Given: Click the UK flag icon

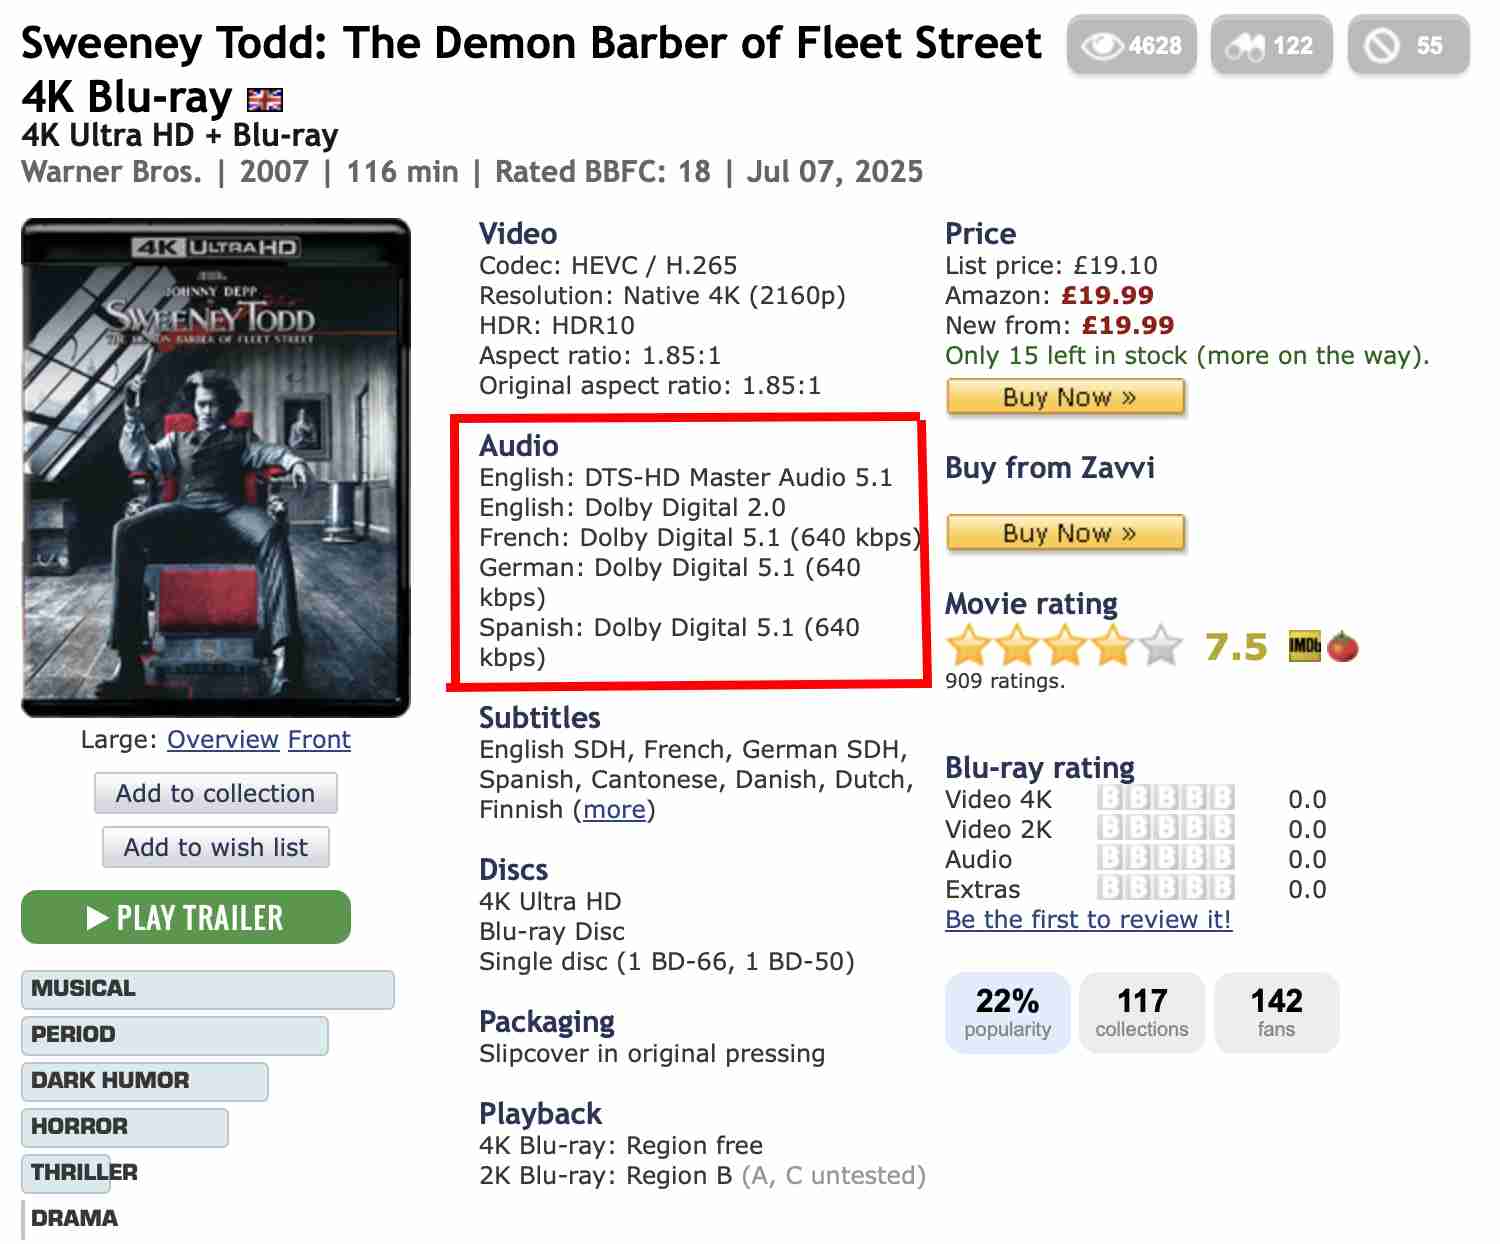Looking at the screenshot, I should pos(265,100).
